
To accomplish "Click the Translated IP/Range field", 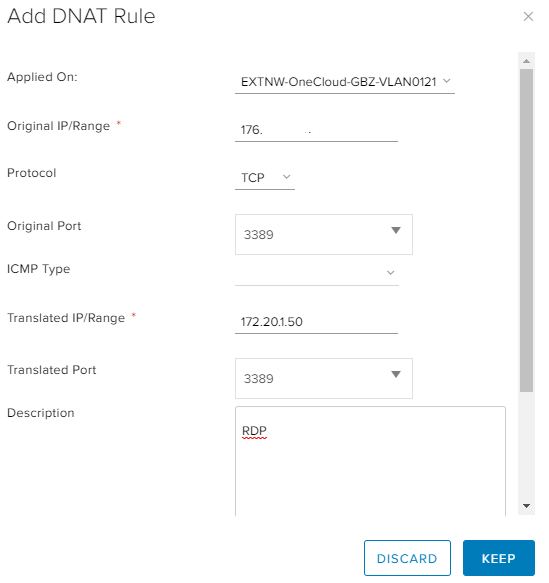I will point(316,322).
